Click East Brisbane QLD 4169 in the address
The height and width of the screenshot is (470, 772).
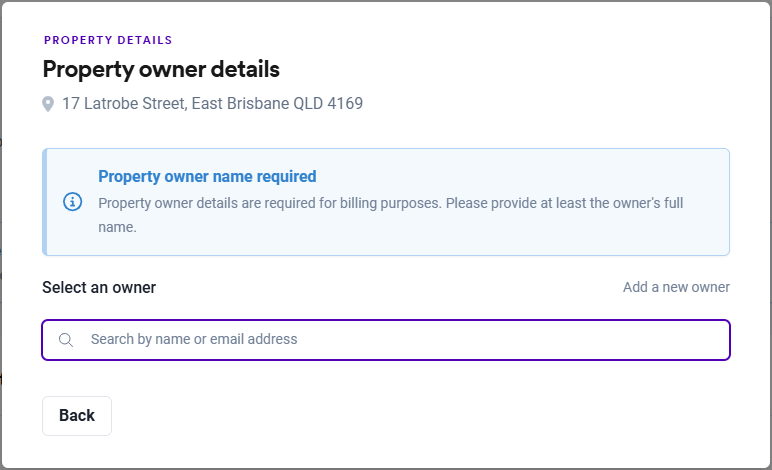click(277, 103)
